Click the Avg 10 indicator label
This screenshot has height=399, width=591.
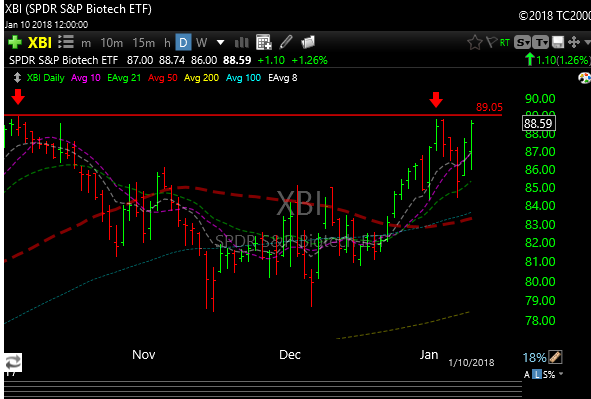pos(86,78)
